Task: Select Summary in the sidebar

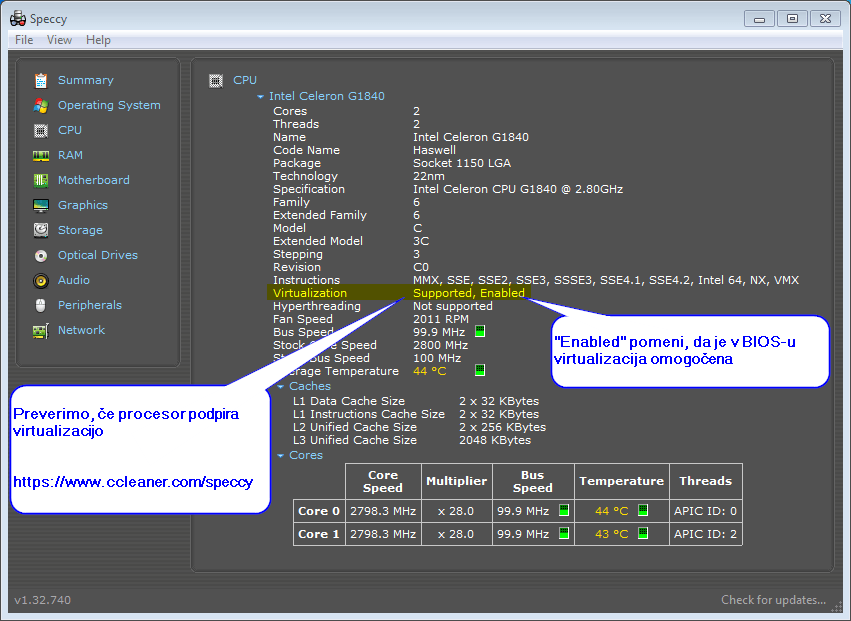Action: point(86,80)
